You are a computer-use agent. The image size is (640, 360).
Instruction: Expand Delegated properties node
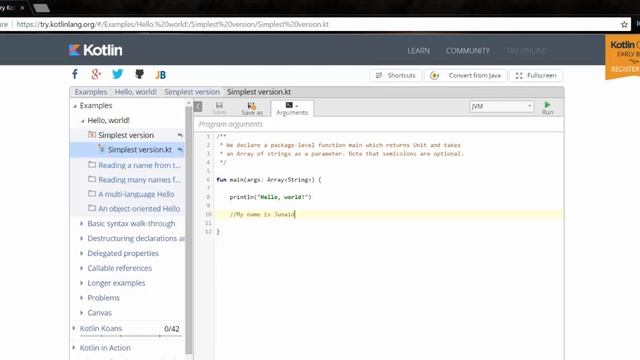(81, 253)
